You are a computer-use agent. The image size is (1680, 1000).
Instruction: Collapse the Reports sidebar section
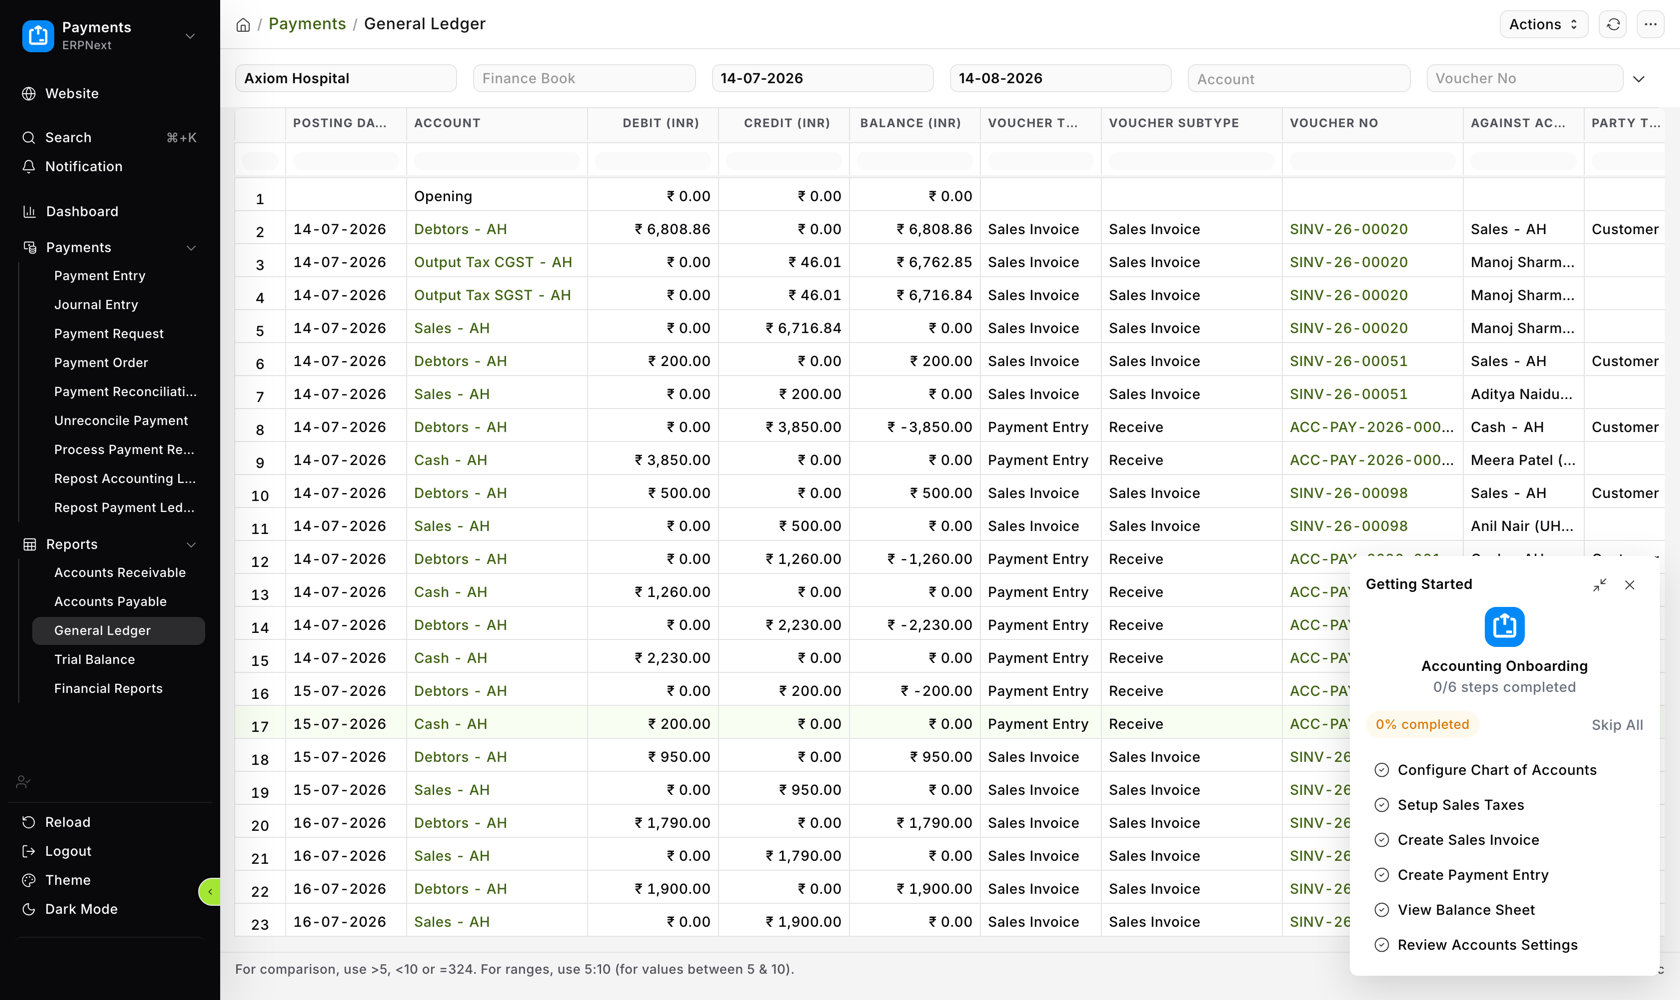click(191, 545)
